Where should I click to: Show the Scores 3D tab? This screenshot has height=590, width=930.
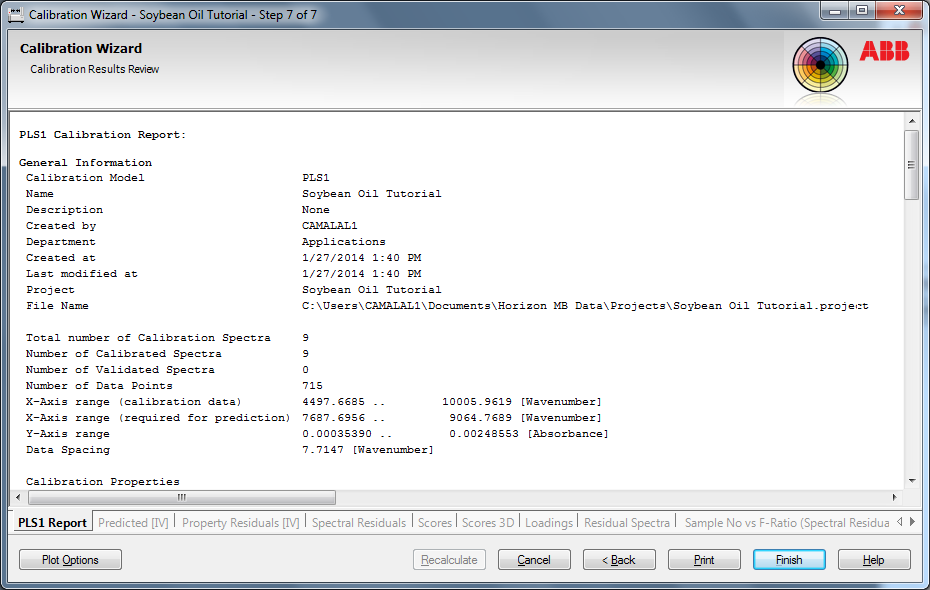pyautogui.click(x=487, y=522)
